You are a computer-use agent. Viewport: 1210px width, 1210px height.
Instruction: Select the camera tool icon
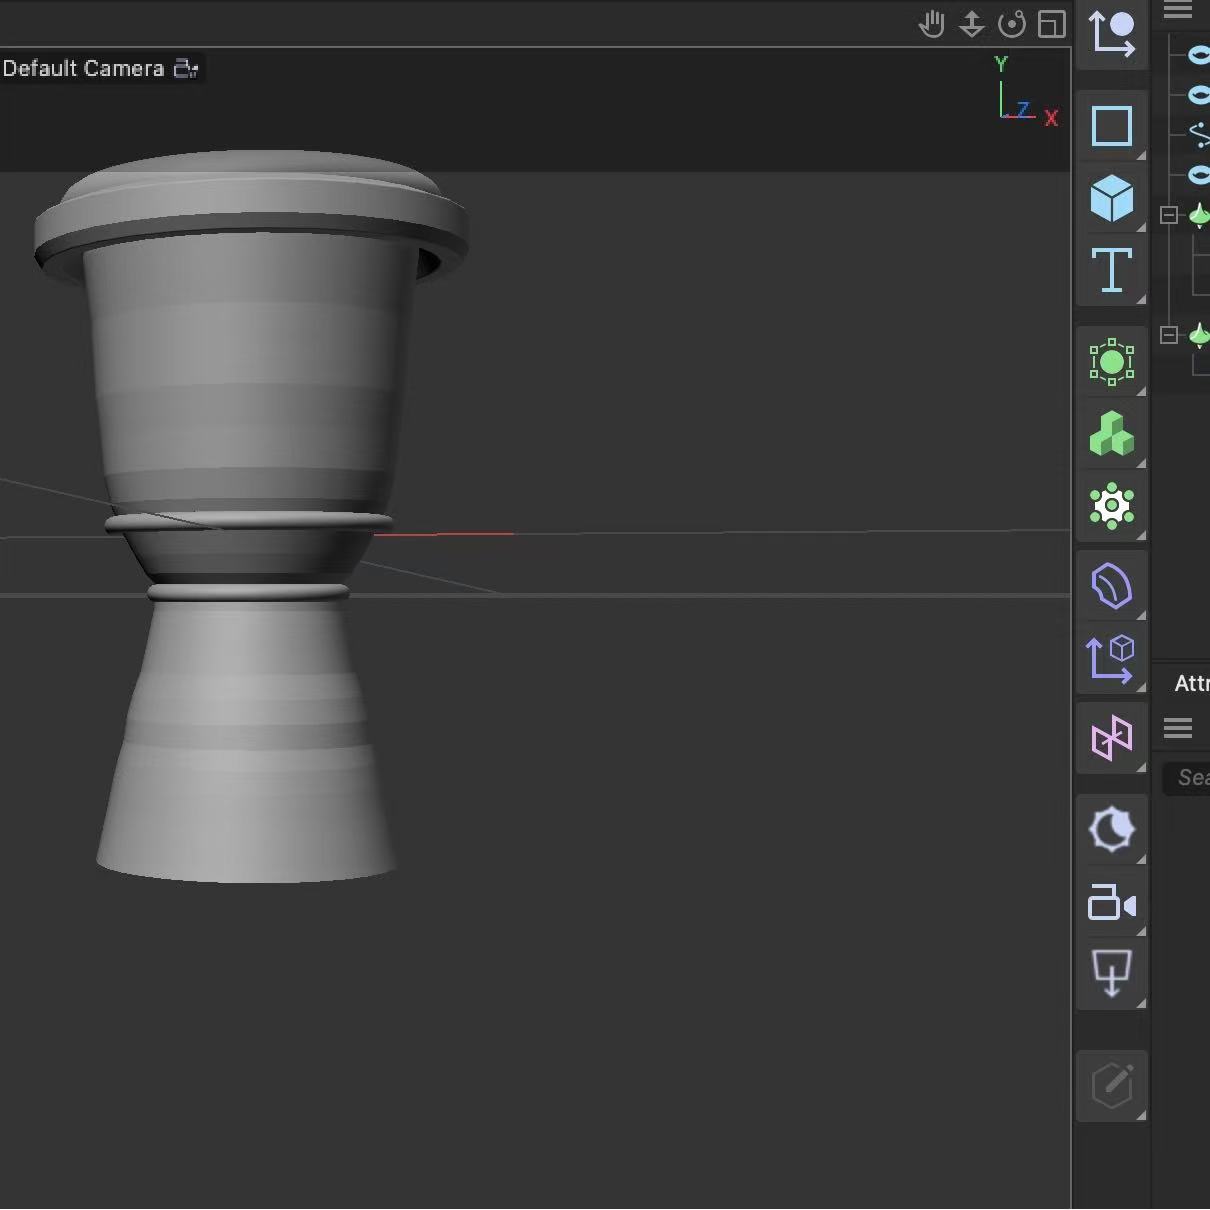1112,903
